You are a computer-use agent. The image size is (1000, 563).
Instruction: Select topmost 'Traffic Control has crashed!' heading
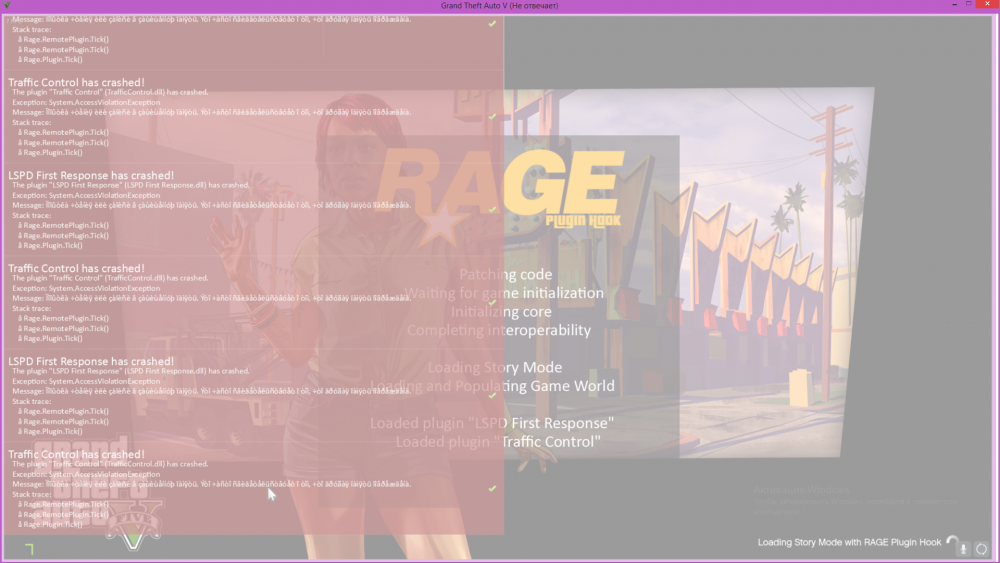[77, 82]
